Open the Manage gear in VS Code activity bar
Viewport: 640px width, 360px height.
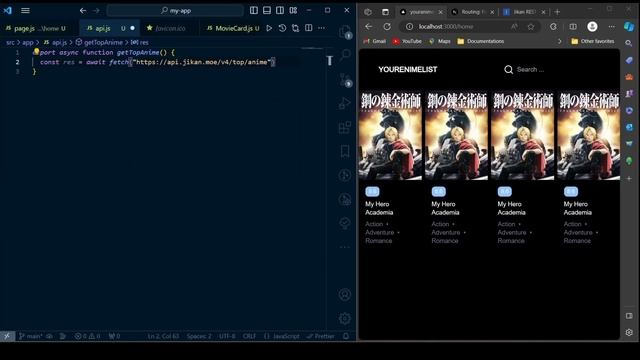344,318
